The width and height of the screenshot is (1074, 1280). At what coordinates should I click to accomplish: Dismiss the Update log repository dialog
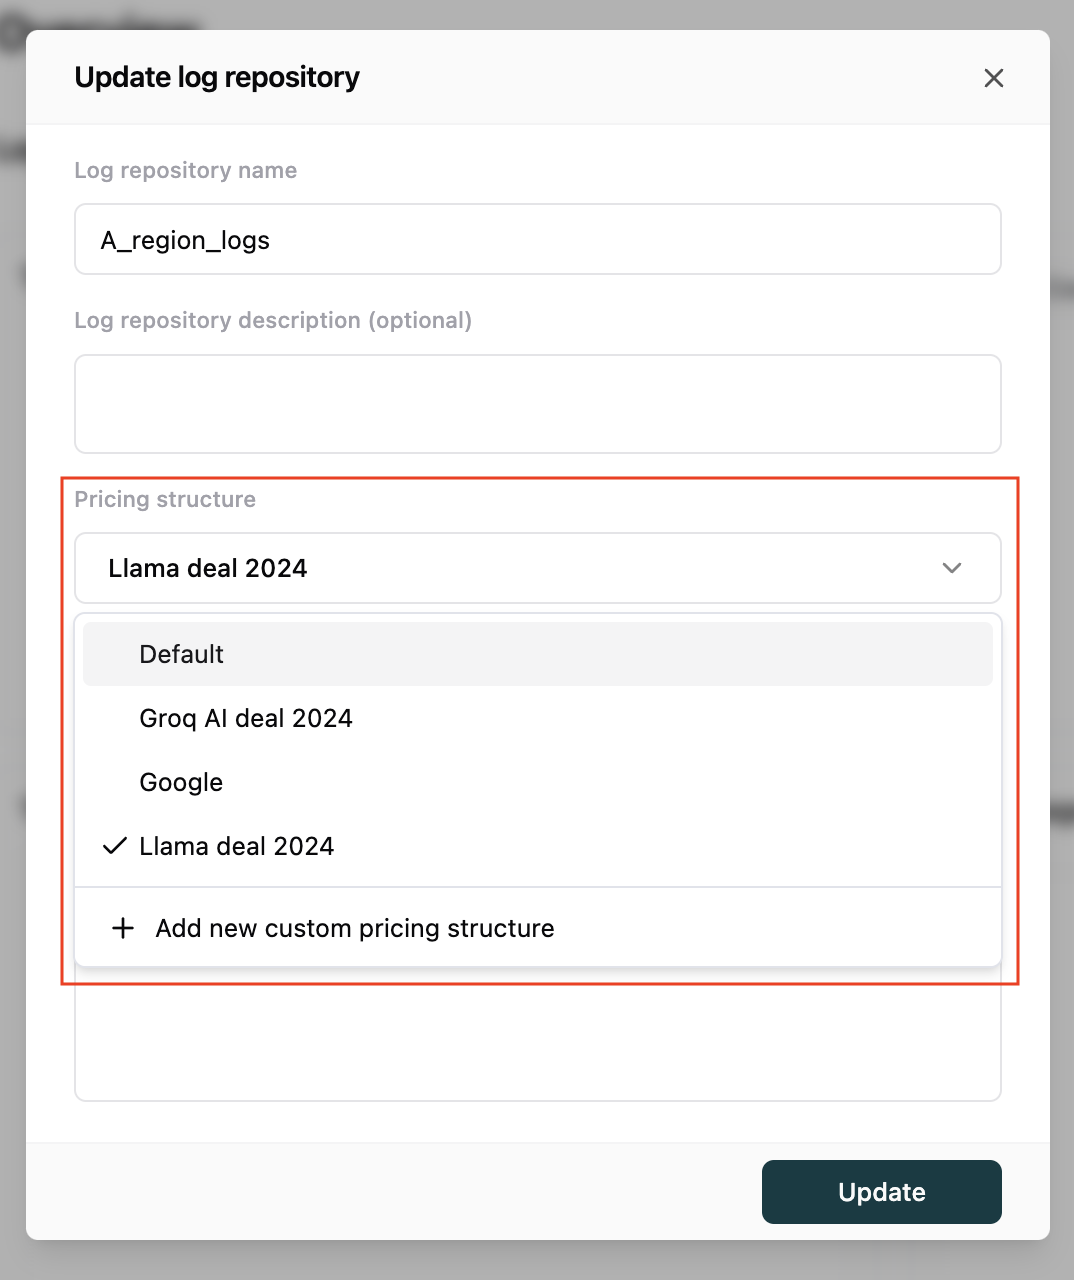point(993,77)
